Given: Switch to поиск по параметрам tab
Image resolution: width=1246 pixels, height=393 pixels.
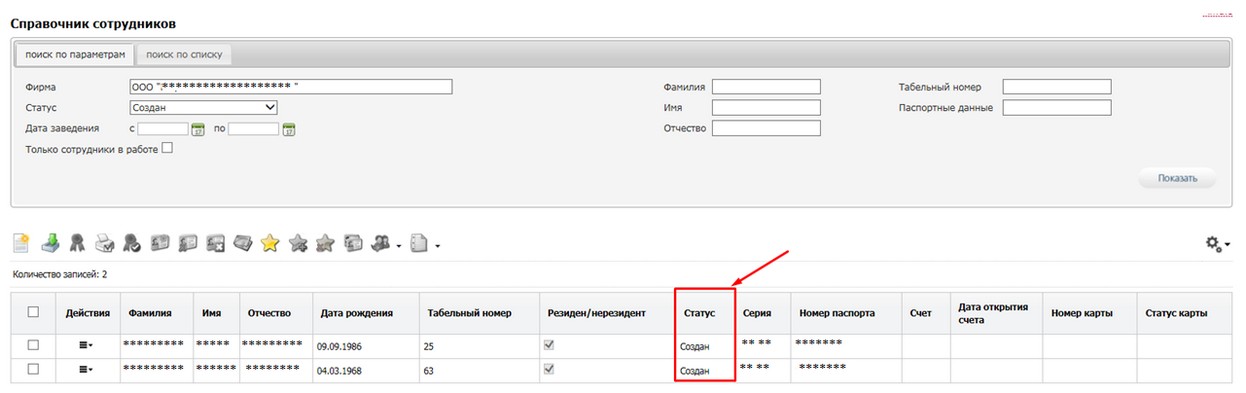Looking at the screenshot, I should [x=76, y=54].
